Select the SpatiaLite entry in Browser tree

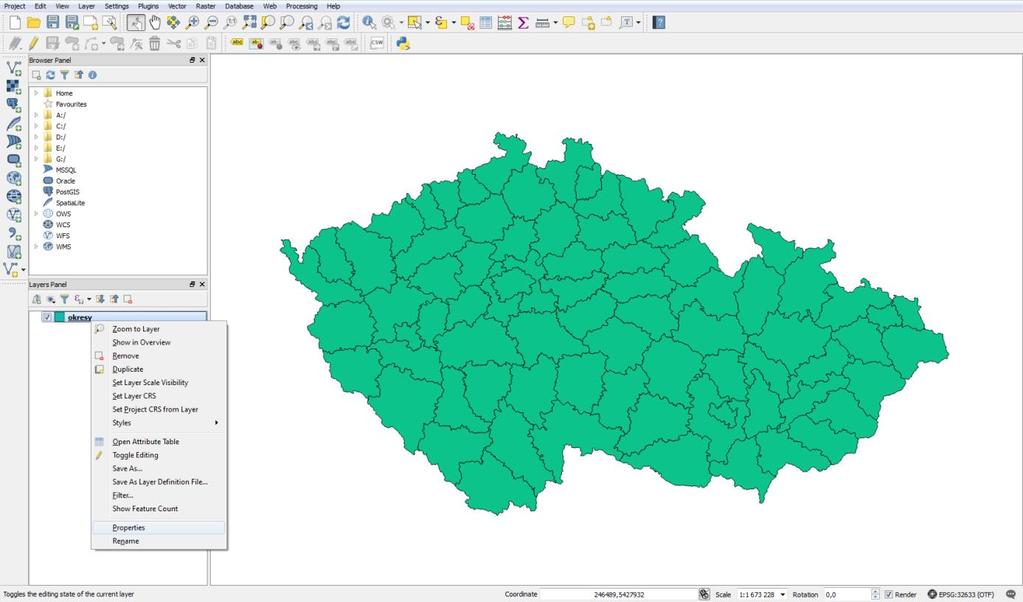pos(70,203)
